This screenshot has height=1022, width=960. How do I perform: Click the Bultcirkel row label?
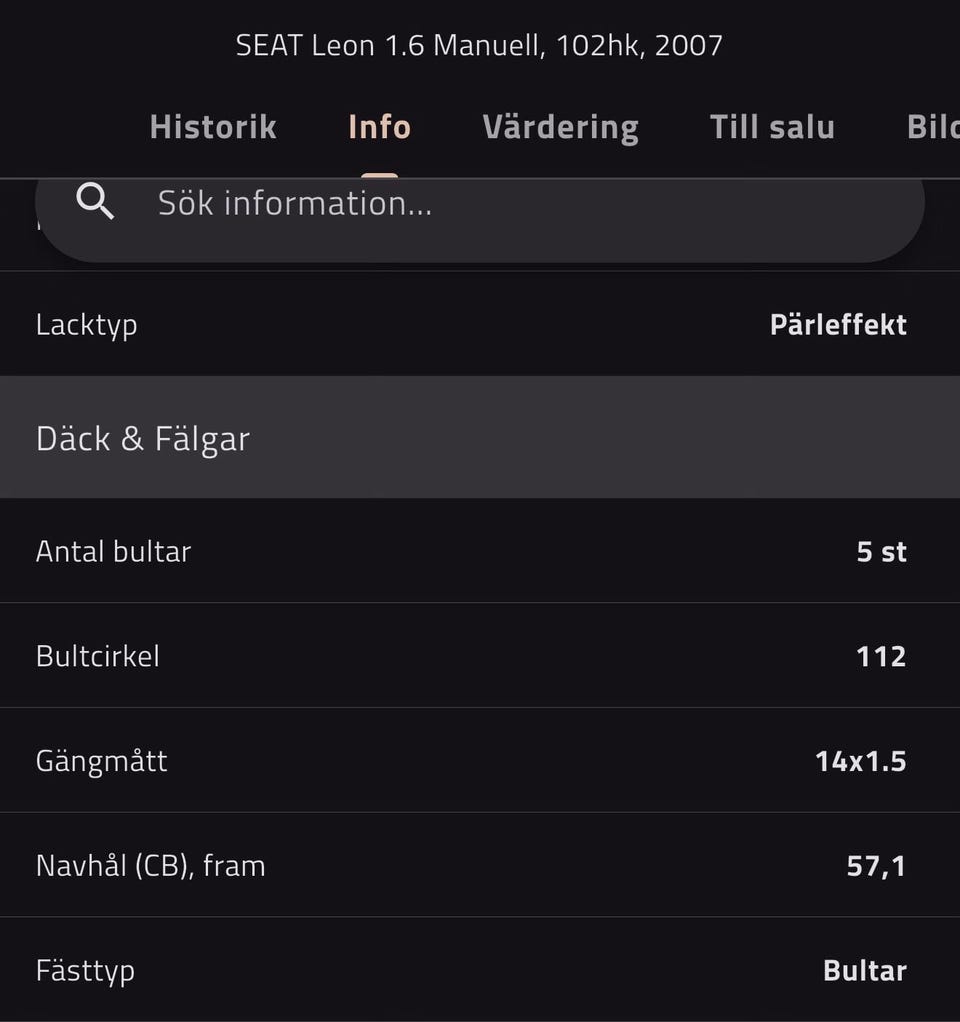(x=98, y=656)
